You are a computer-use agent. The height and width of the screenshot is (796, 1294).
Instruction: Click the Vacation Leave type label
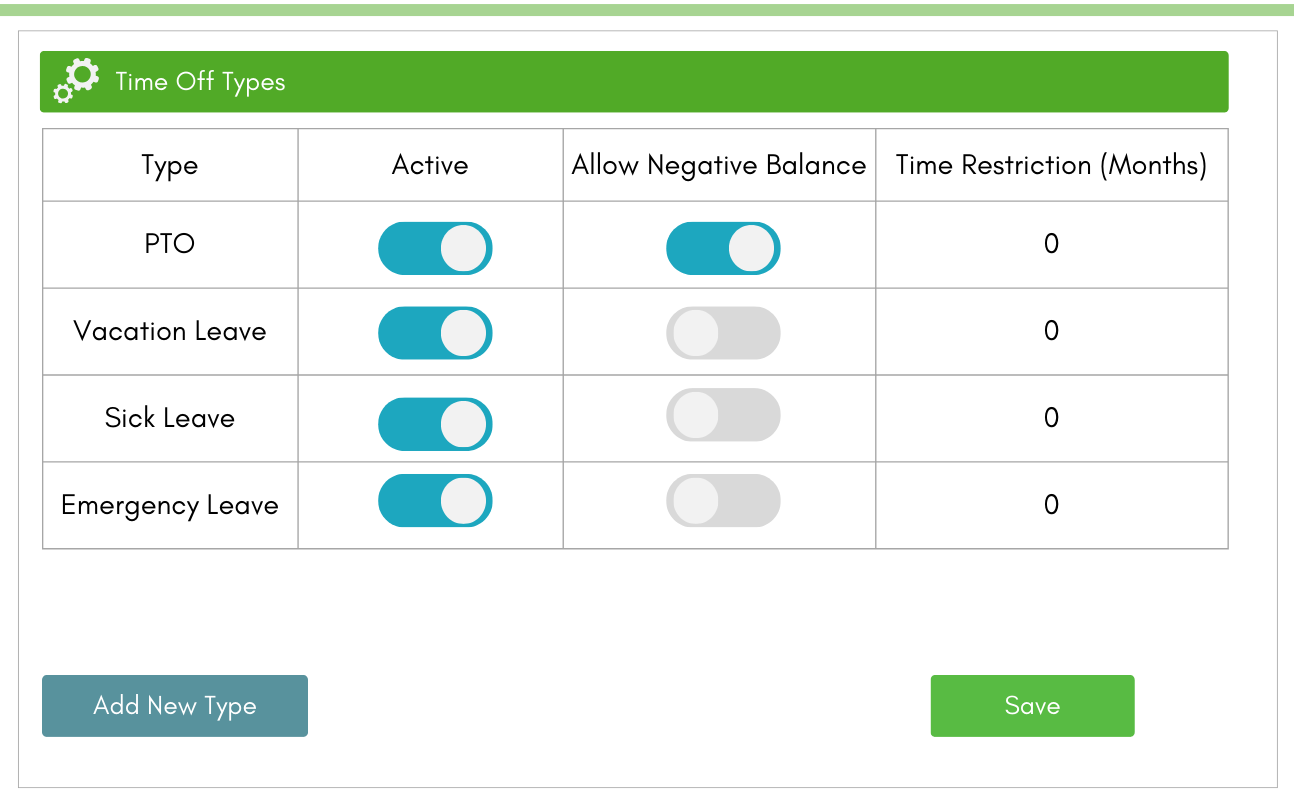pyautogui.click(x=170, y=331)
